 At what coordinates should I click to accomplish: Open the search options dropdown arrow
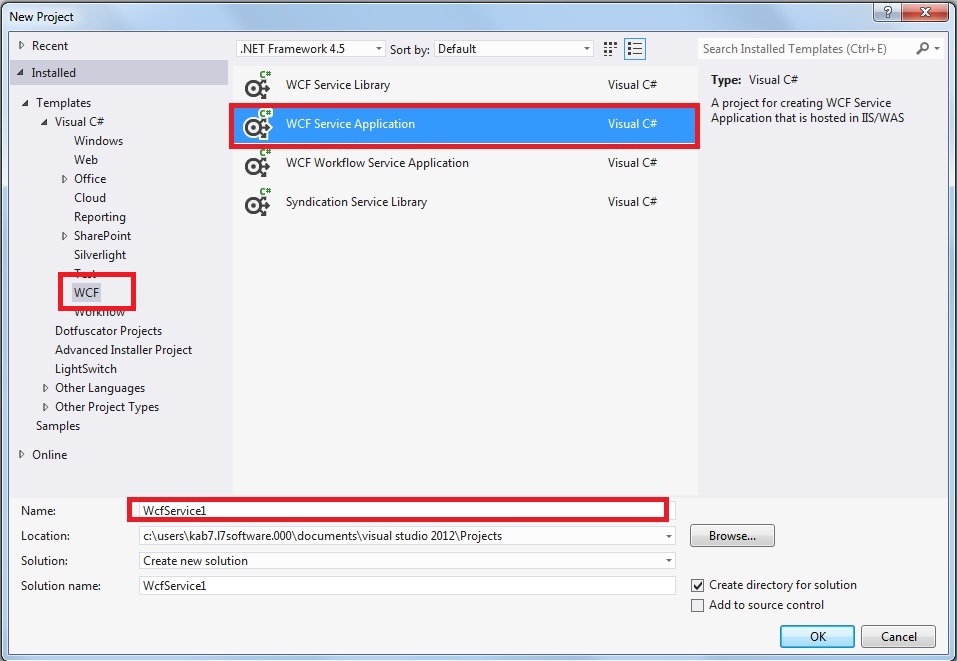[937, 48]
